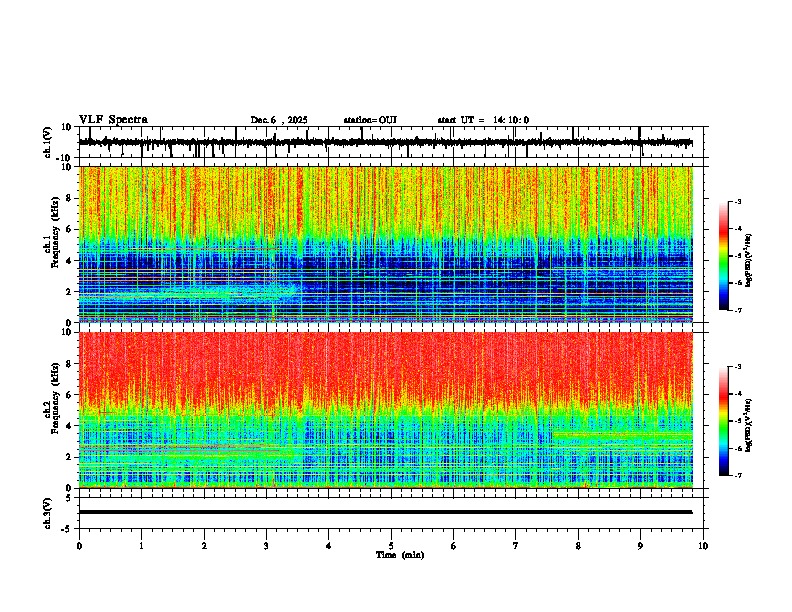Screen dimensions: 792x612
Task: Click the "start UT = 14:10: 0" text
Action: tap(483, 120)
